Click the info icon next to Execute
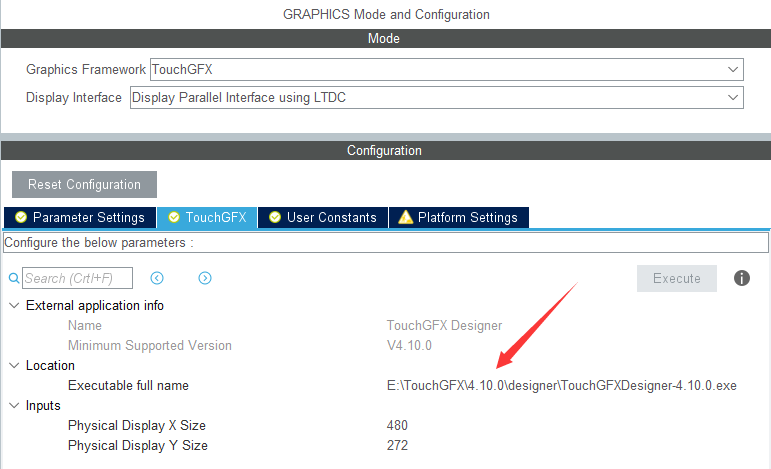This screenshot has width=771, height=469. tap(741, 278)
